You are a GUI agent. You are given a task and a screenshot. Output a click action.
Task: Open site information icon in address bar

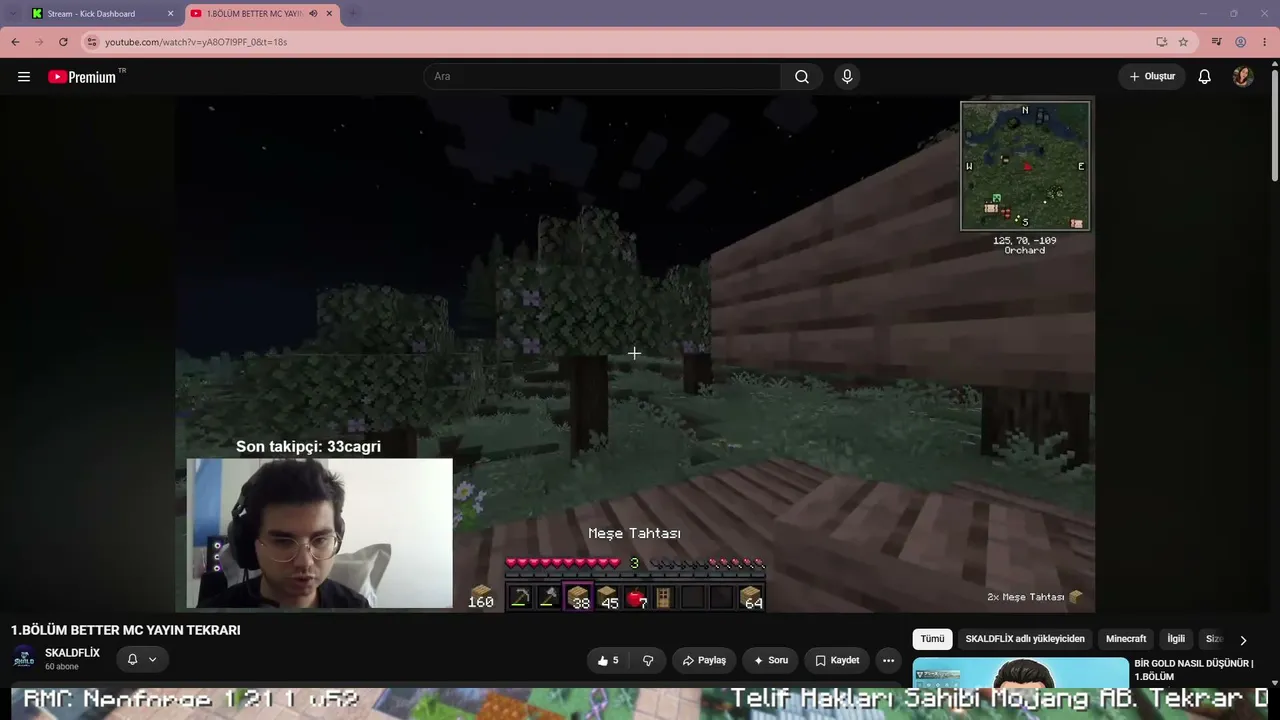pyautogui.click(x=92, y=42)
